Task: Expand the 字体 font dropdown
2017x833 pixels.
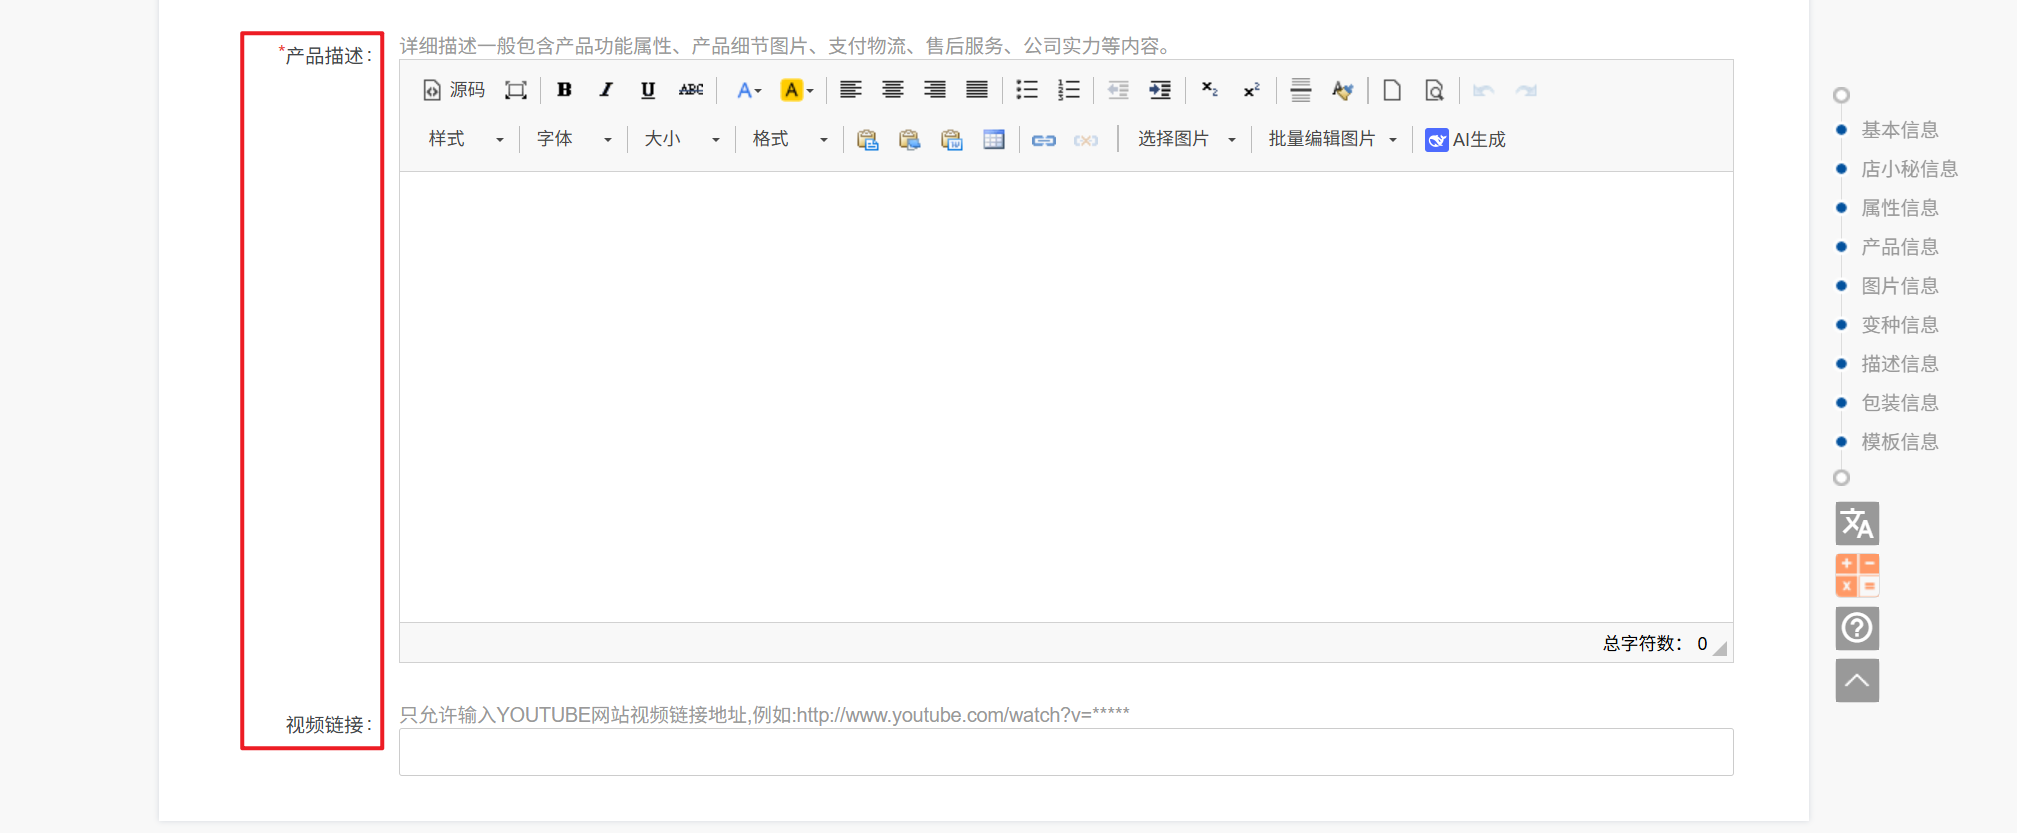Action: click(x=574, y=139)
